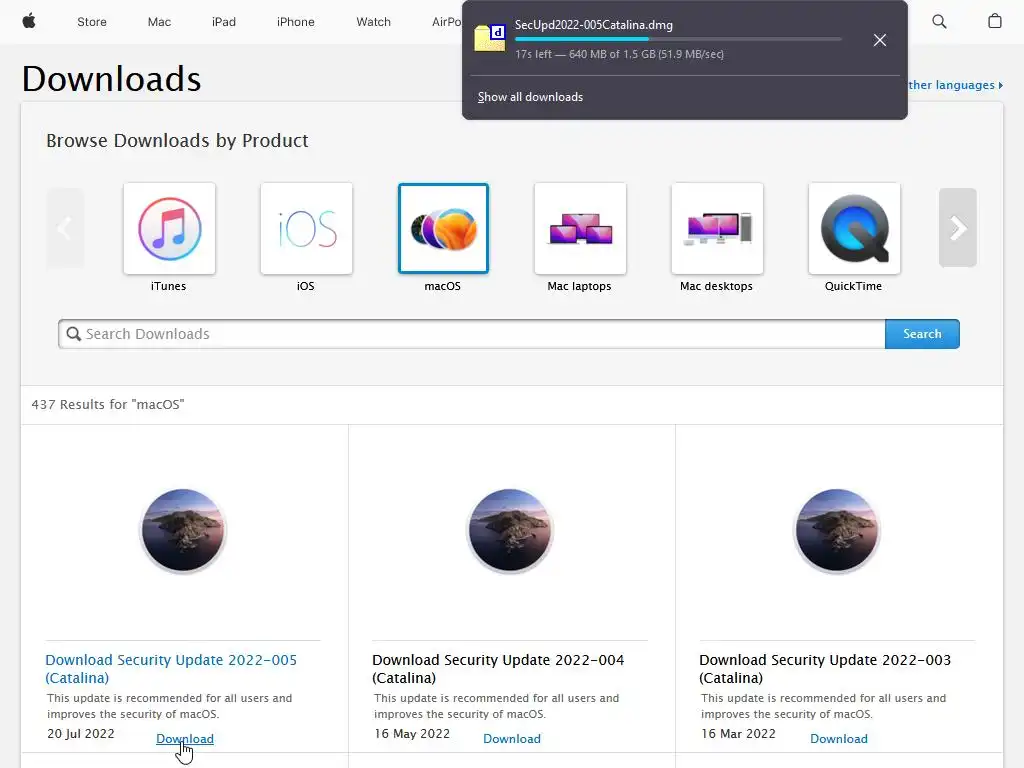The image size is (1024, 768).
Task: Click the Downloads page heading
Action: click(112, 78)
